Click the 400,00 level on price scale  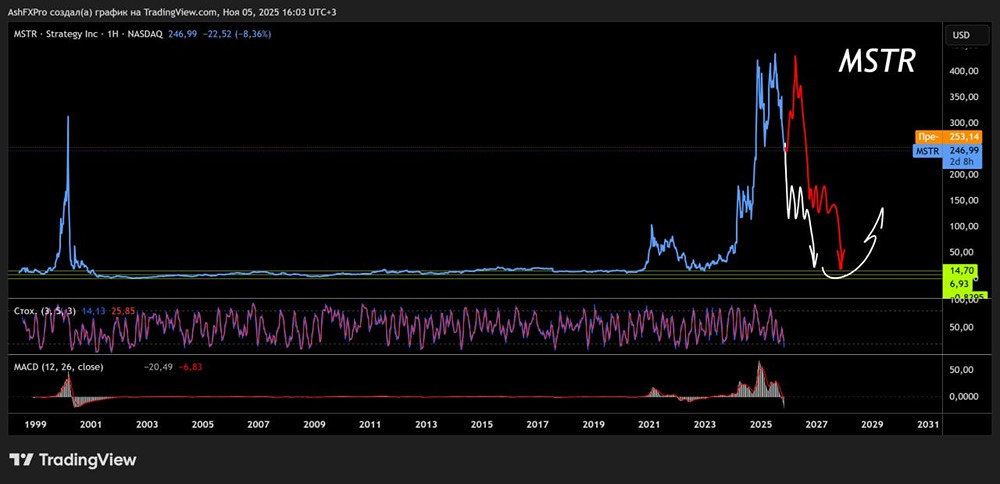[964, 72]
